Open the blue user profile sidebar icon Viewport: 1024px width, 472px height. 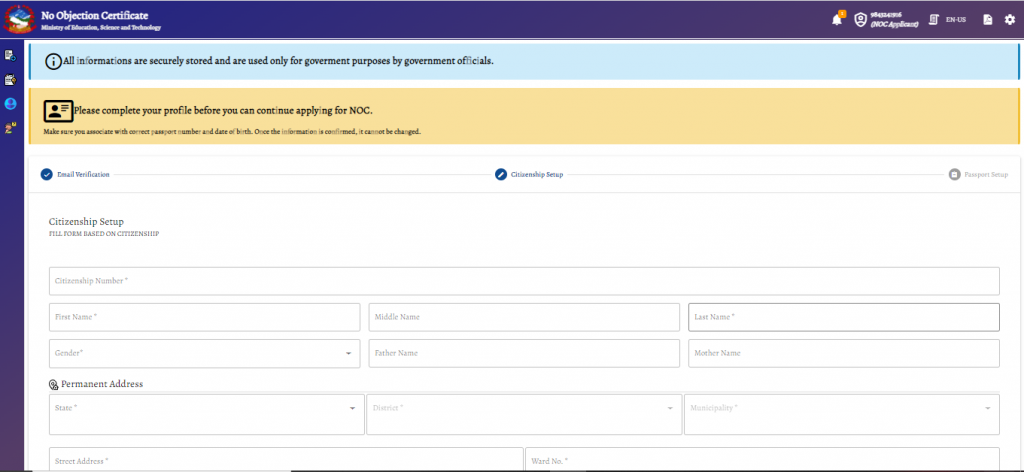pos(10,104)
